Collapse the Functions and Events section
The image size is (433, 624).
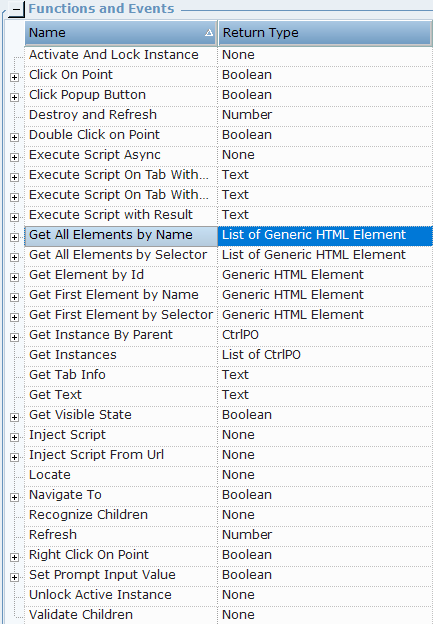tap(16, 9)
